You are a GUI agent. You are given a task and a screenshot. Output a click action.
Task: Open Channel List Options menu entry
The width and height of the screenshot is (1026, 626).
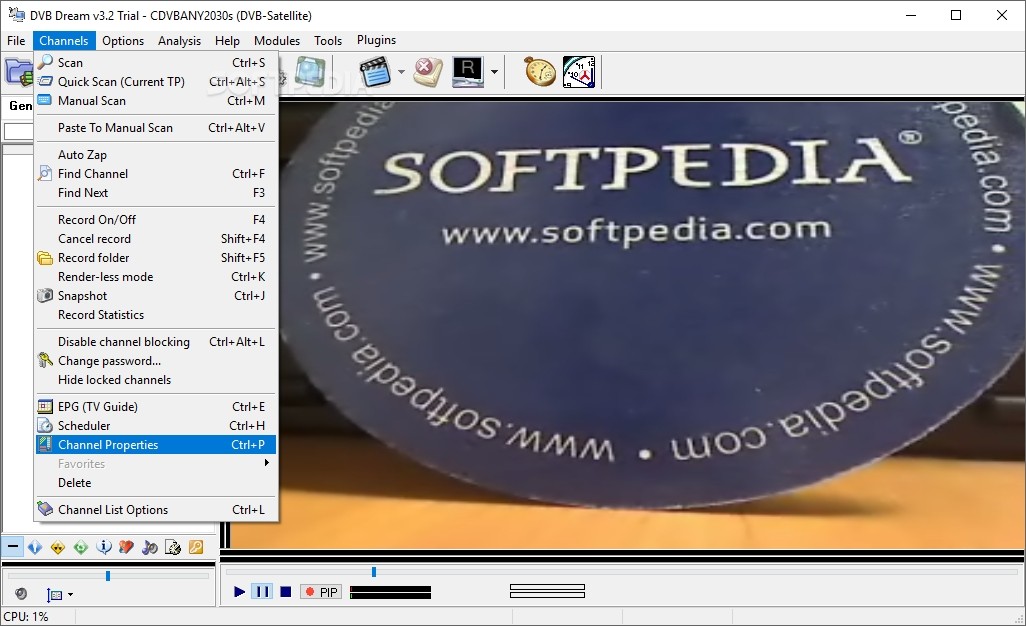[156, 510]
